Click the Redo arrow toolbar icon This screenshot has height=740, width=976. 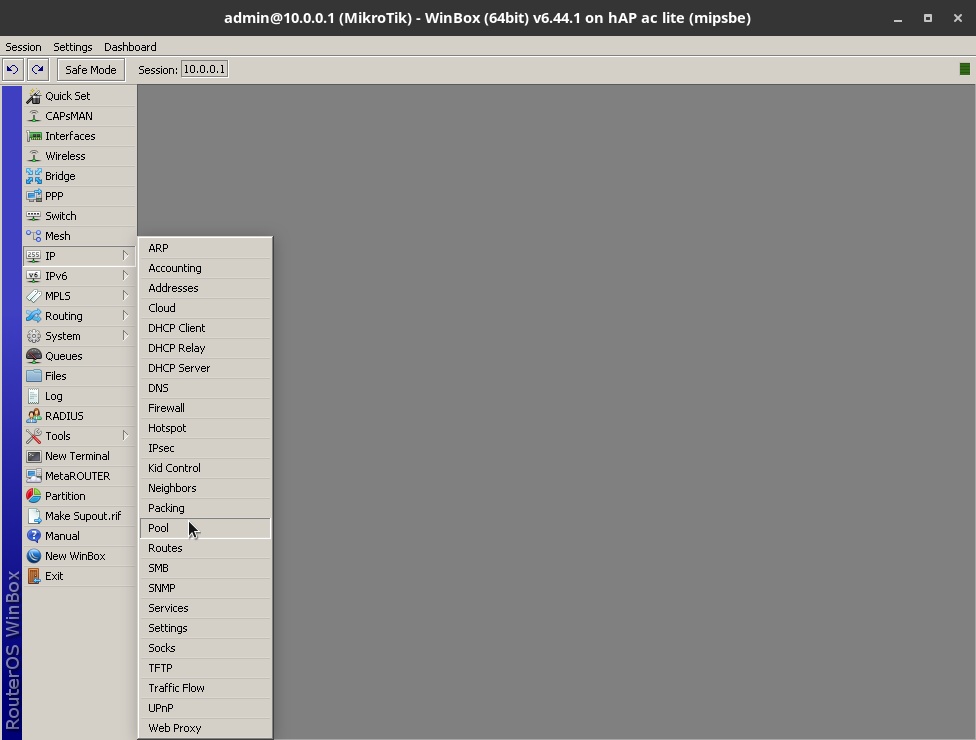(x=38, y=70)
